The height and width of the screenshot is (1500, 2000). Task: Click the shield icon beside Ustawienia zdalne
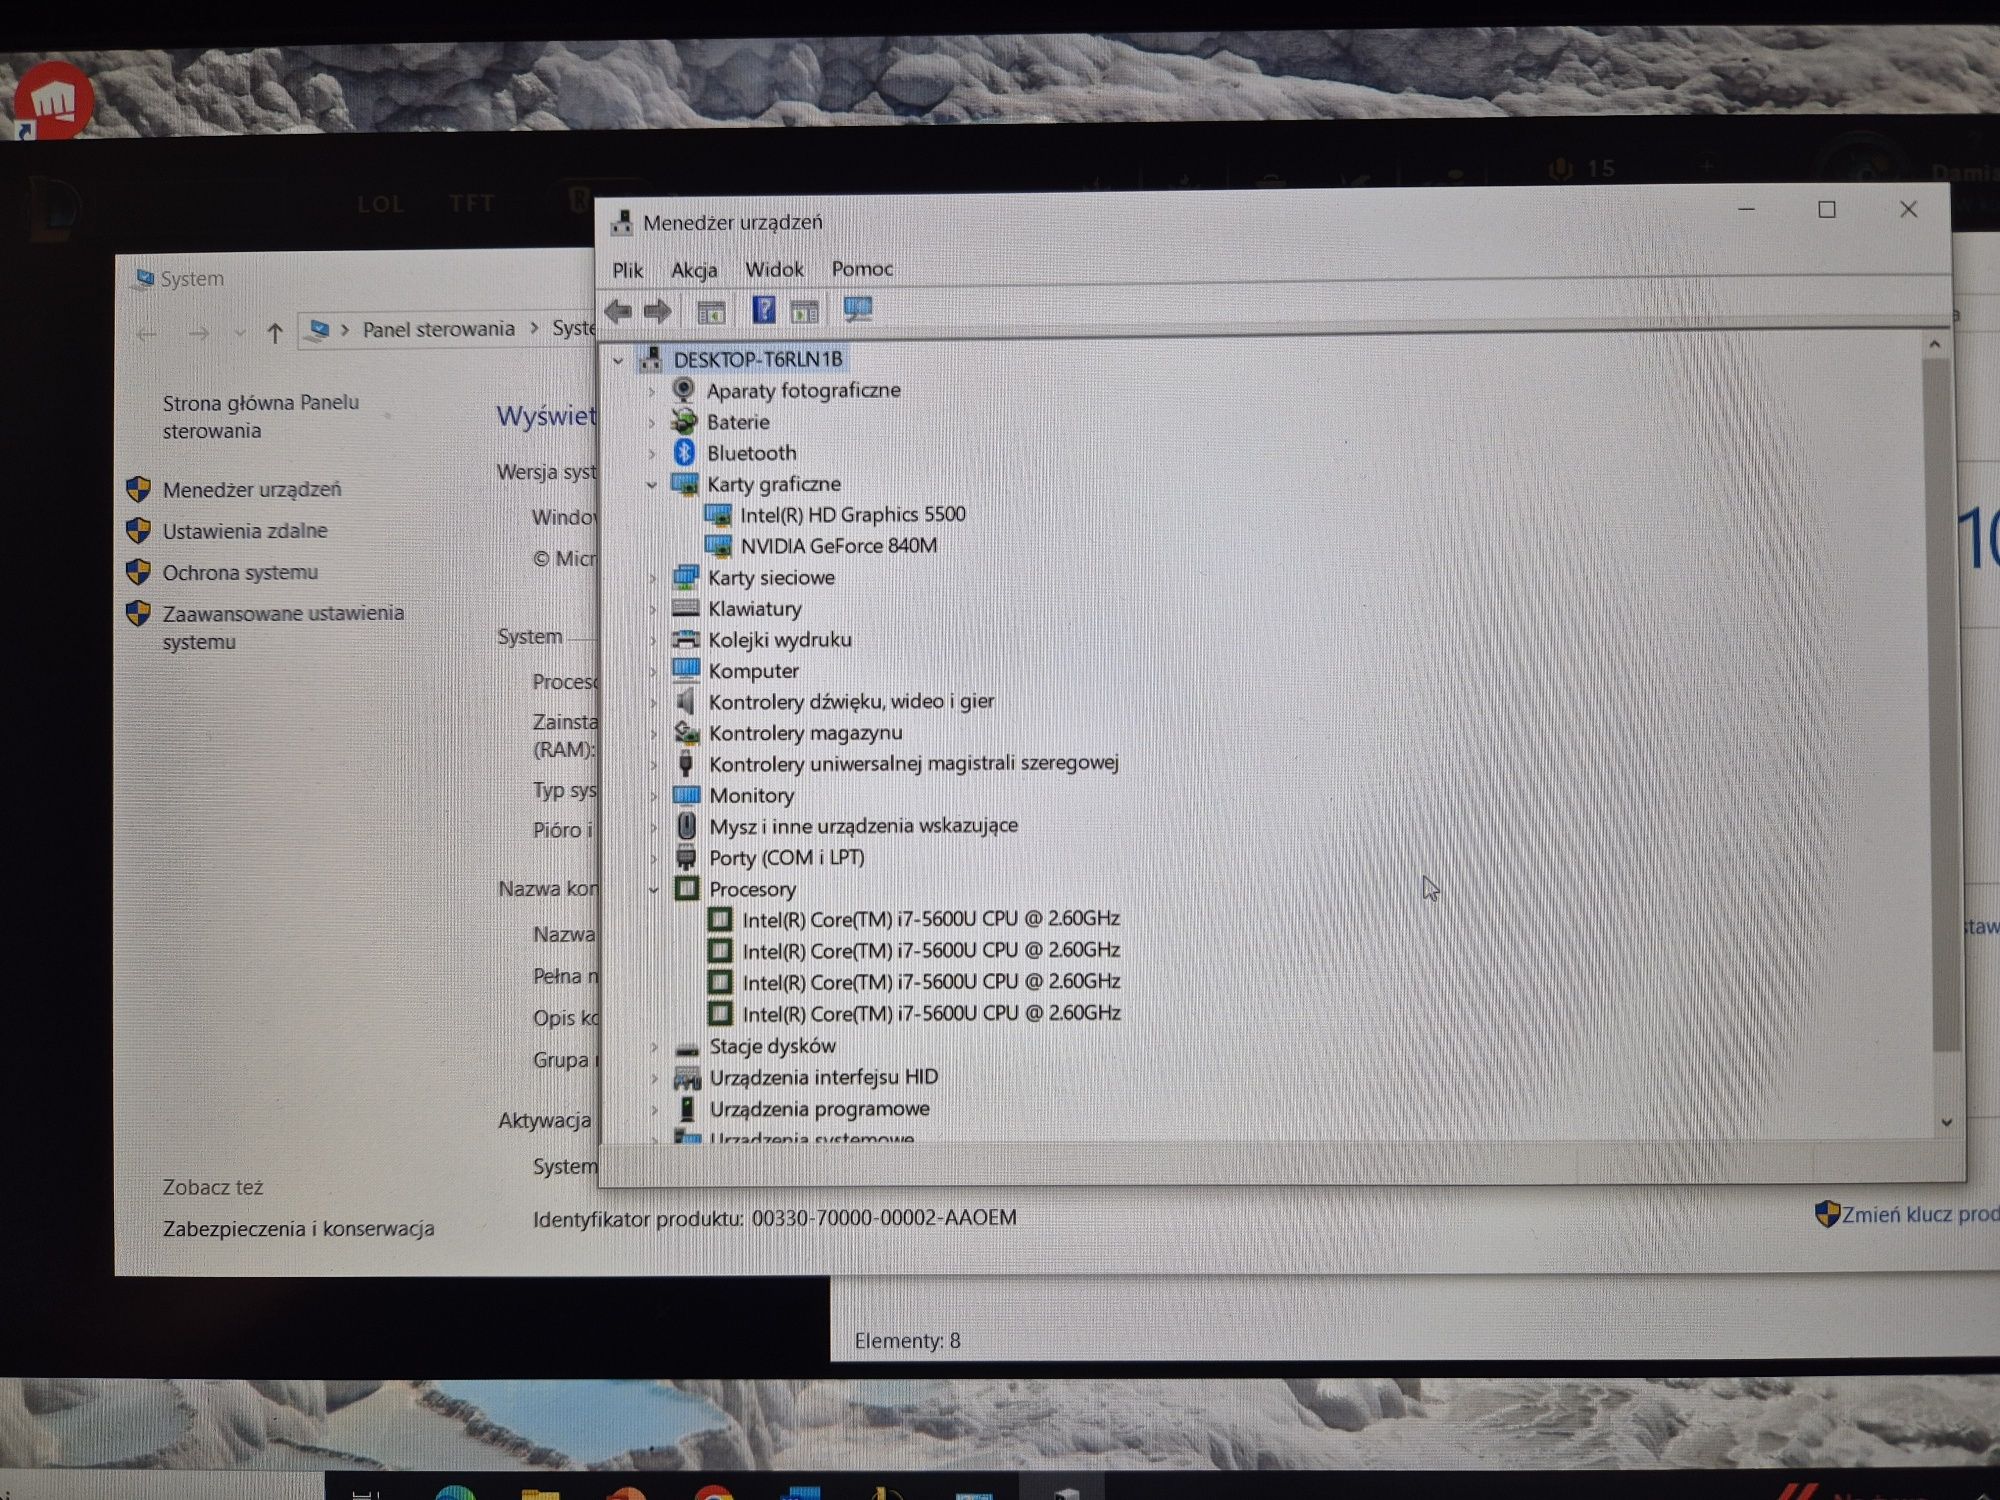(139, 530)
